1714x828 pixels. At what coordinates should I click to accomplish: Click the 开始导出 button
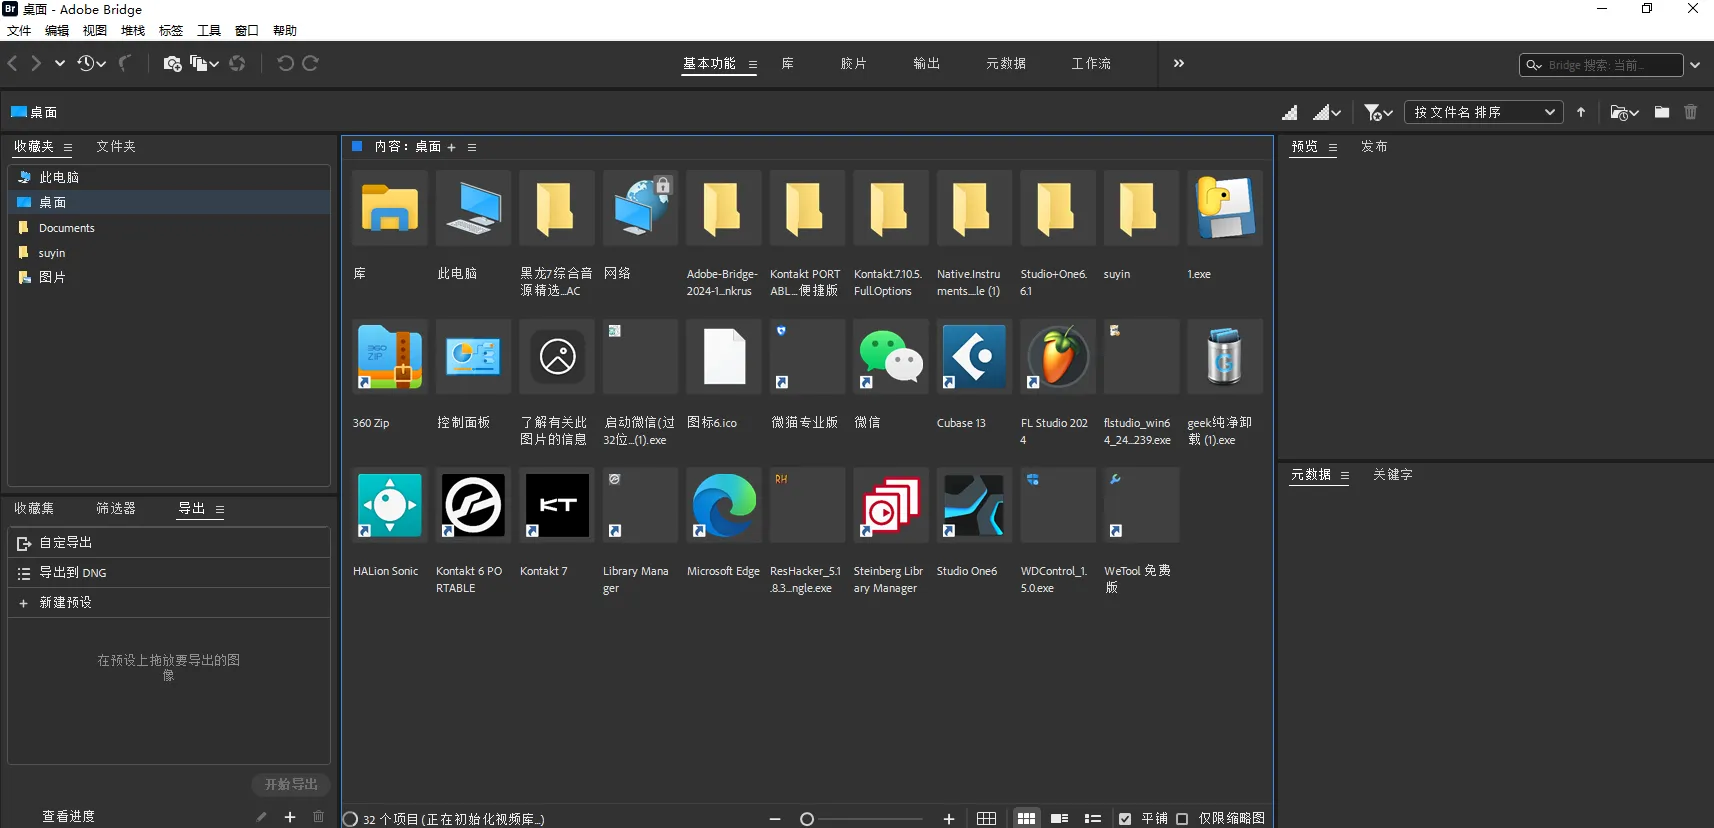coord(291,784)
